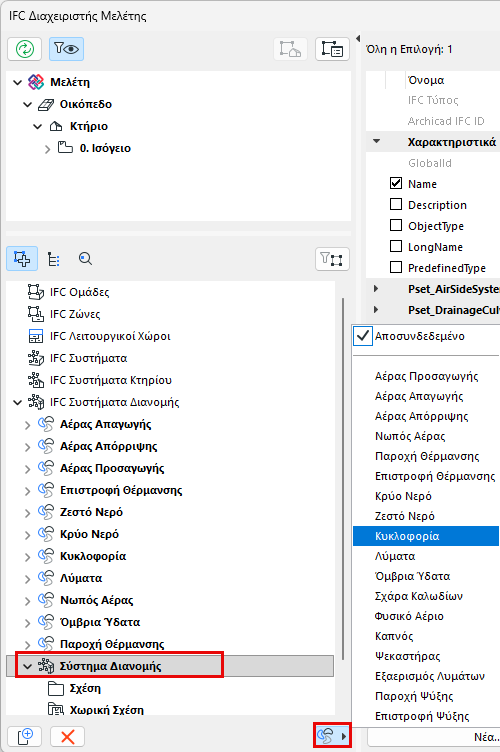Viewport: 500px width, 752px height.
Task: Select Λύματα tree row
Action: pos(170,578)
